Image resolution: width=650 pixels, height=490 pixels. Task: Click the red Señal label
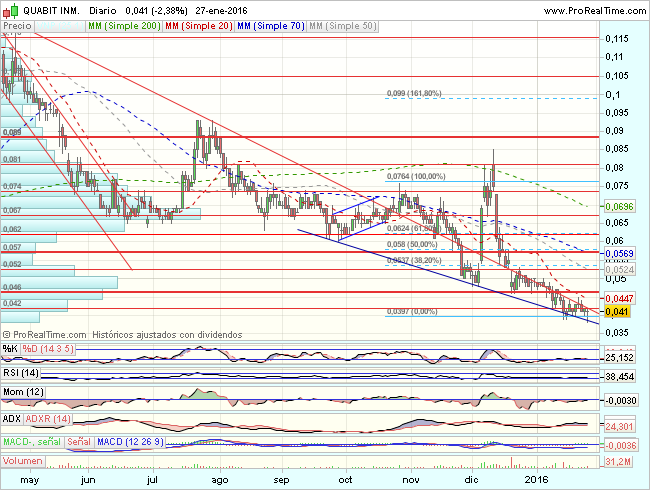pos(79,442)
